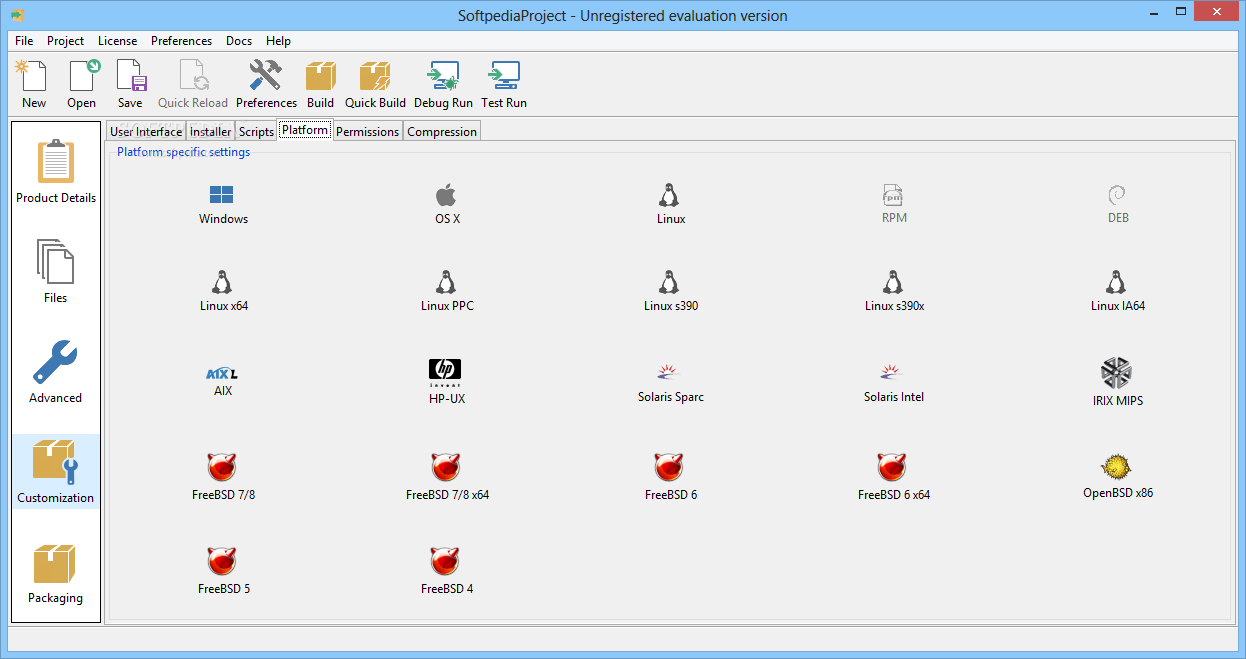Switch to the Platform tab

tap(305, 130)
